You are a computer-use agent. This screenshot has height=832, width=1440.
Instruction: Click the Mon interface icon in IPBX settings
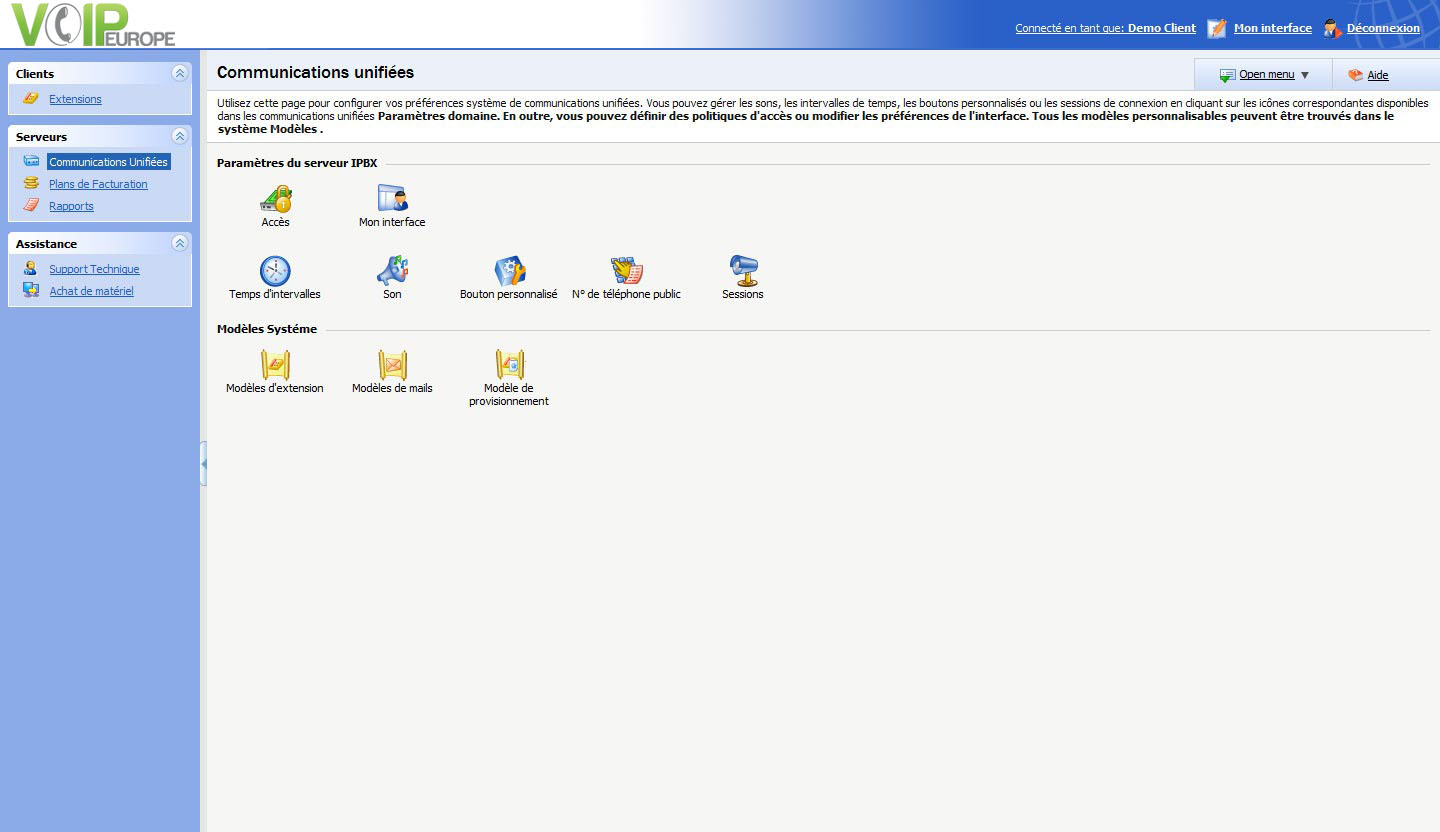pos(392,199)
